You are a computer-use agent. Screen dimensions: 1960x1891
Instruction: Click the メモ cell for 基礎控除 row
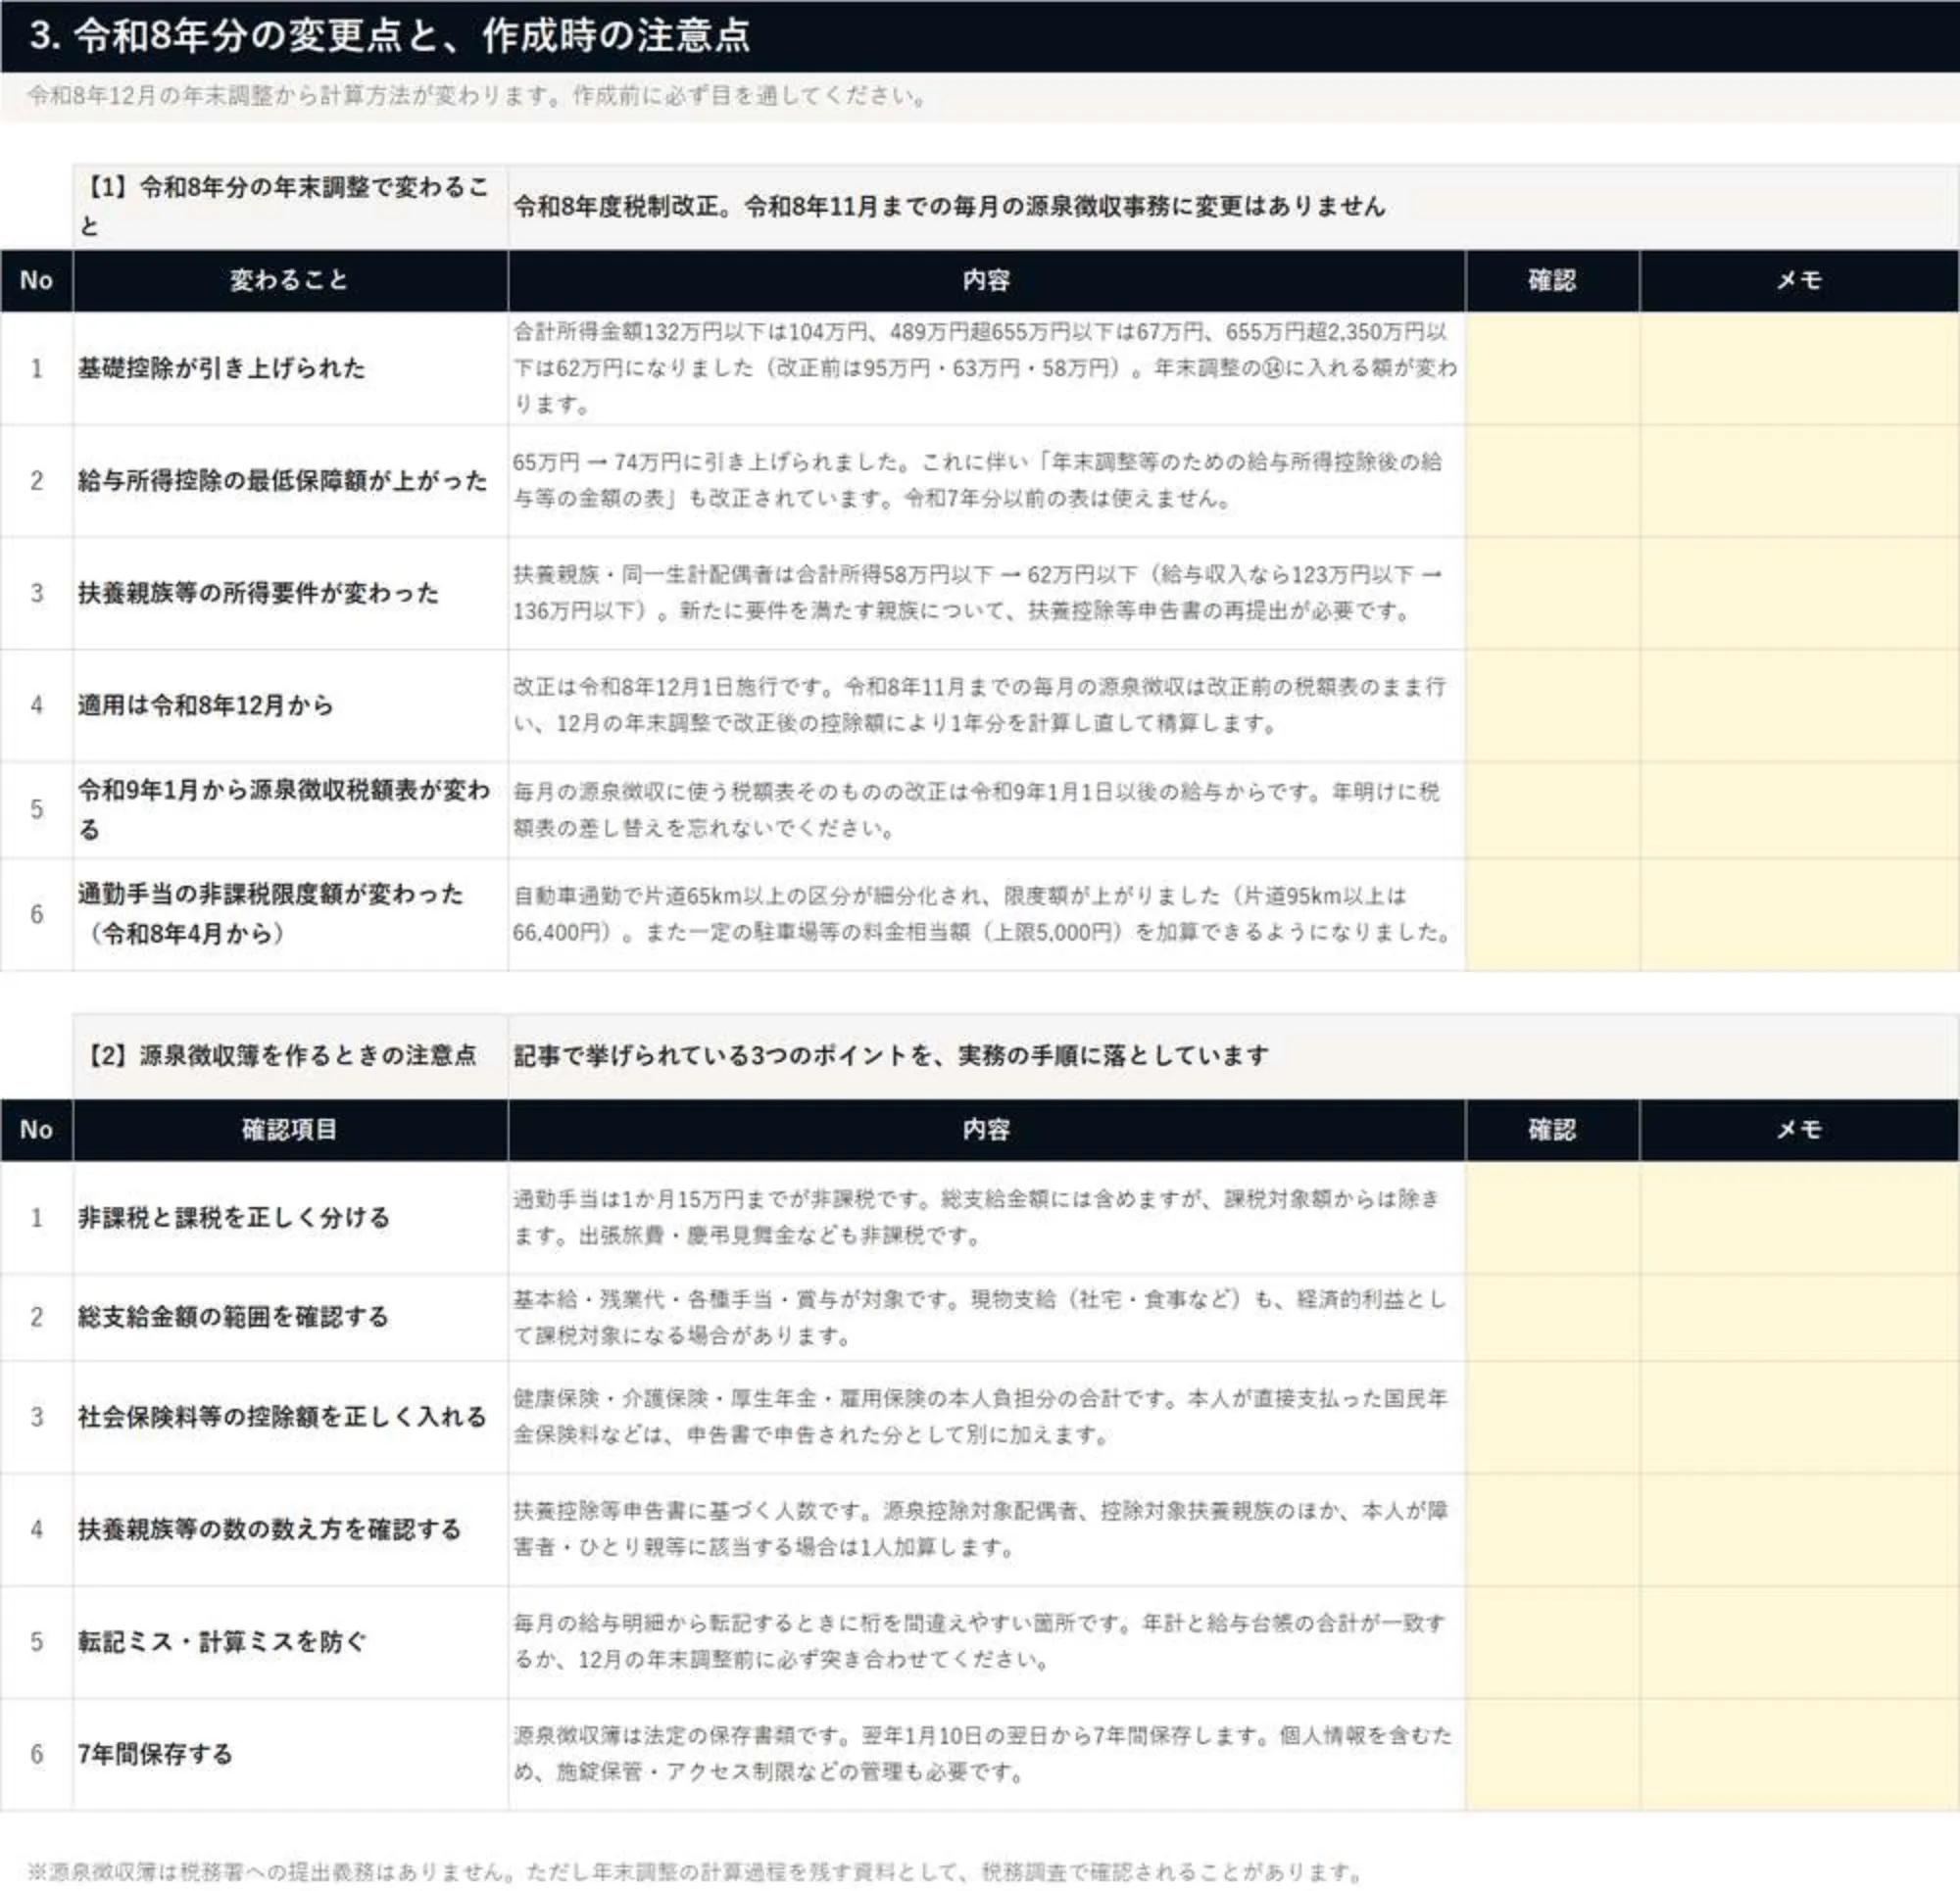click(x=1799, y=368)
